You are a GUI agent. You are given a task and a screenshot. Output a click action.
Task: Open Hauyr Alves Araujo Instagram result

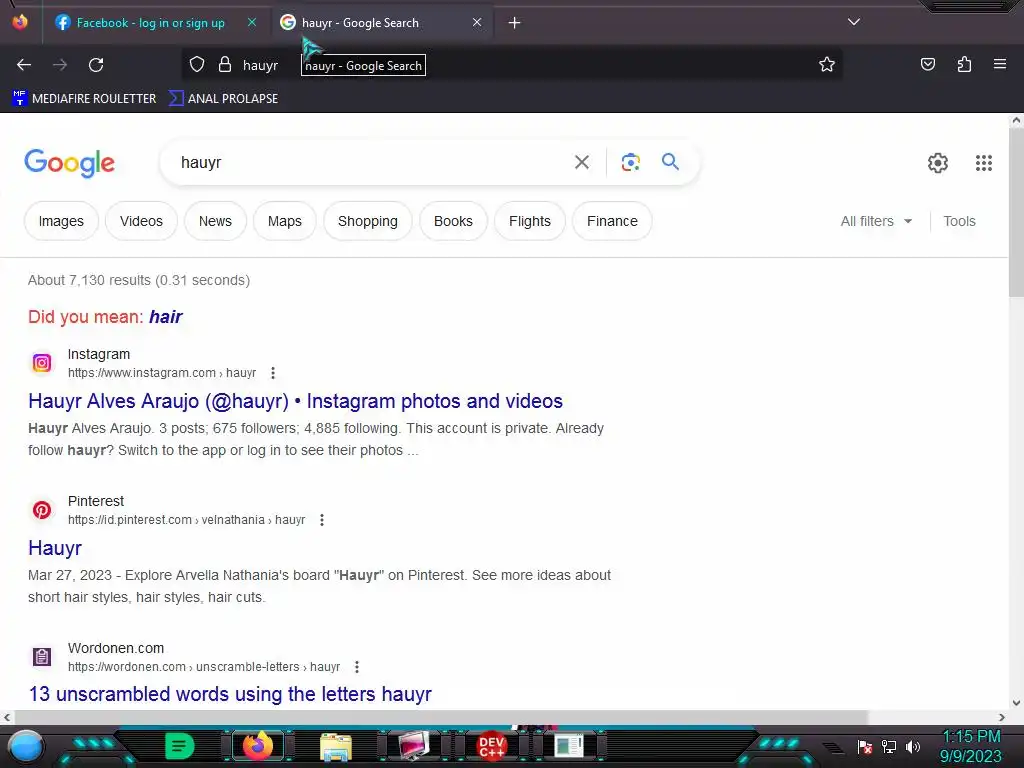coord(295,401)
